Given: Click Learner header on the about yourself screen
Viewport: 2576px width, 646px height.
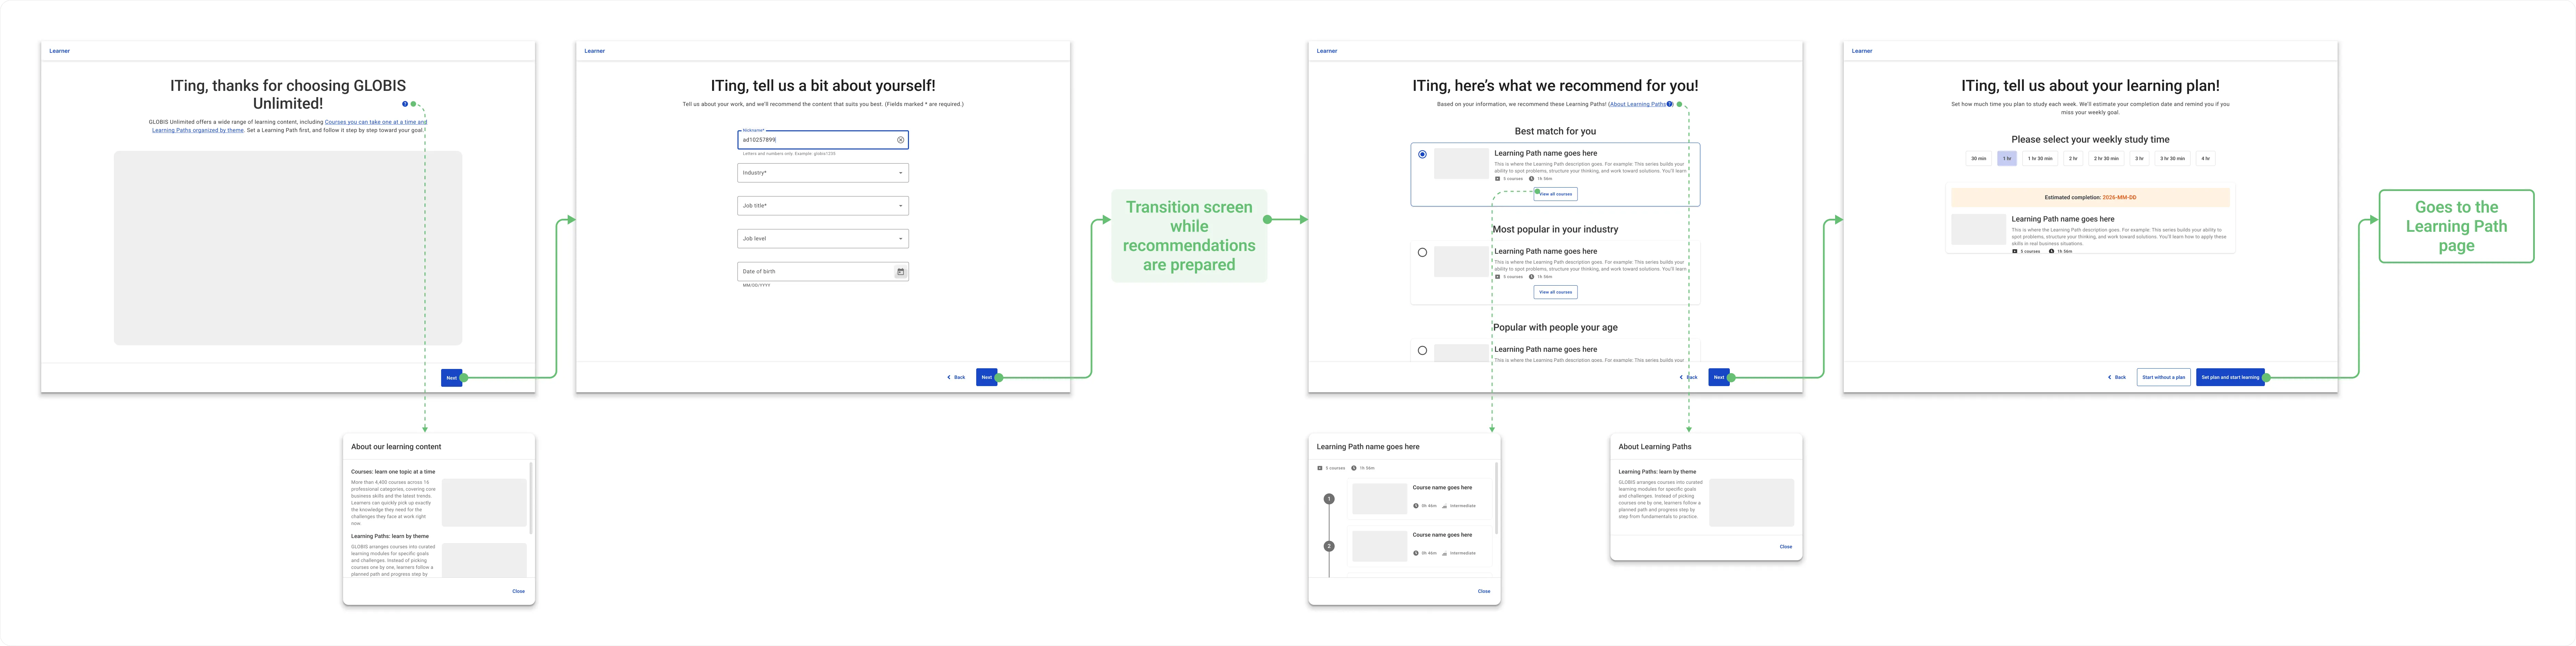Looking at the screenshot, I should click(x=595, y=51).
